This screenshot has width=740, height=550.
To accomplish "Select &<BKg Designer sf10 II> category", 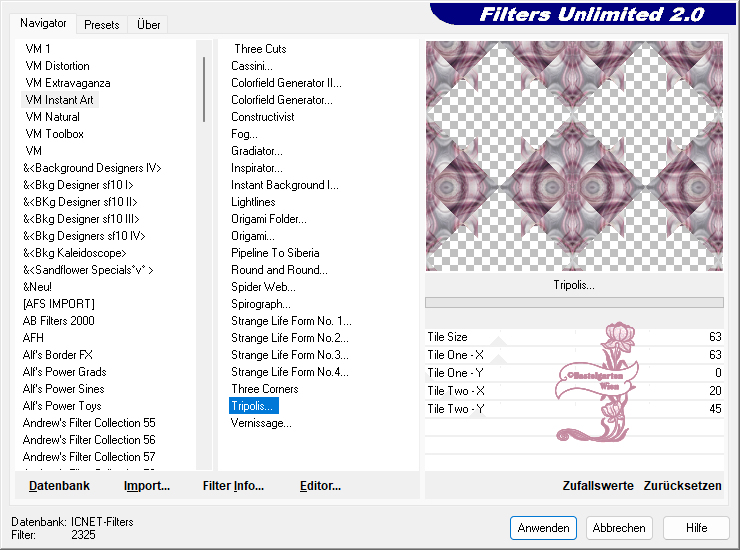I will click(x=80, y=202).
